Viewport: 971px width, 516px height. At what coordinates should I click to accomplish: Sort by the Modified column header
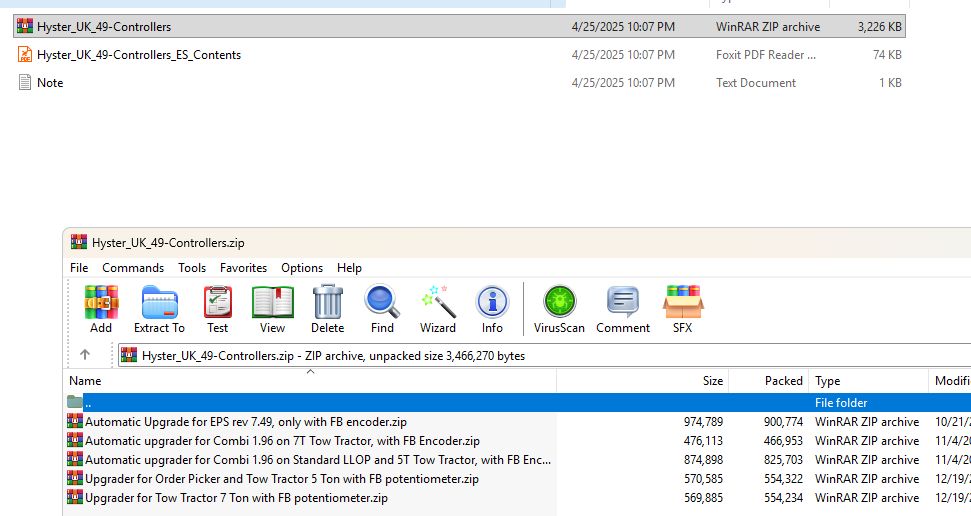[952, 381]
